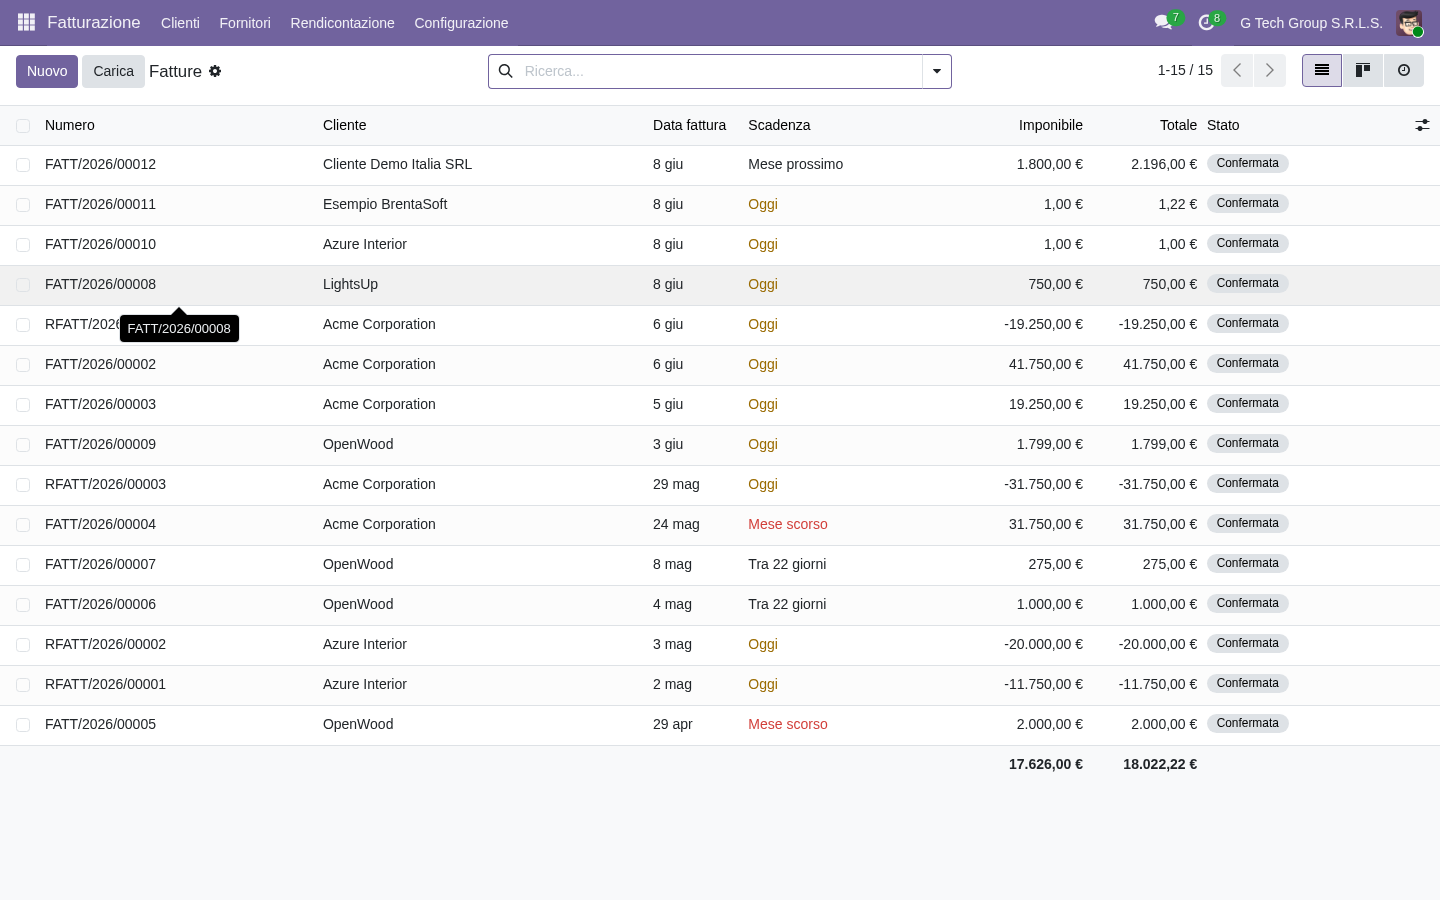Tick the checkbox for FATT/2026/00005
1440x900 pixels.
coord(23,725)
